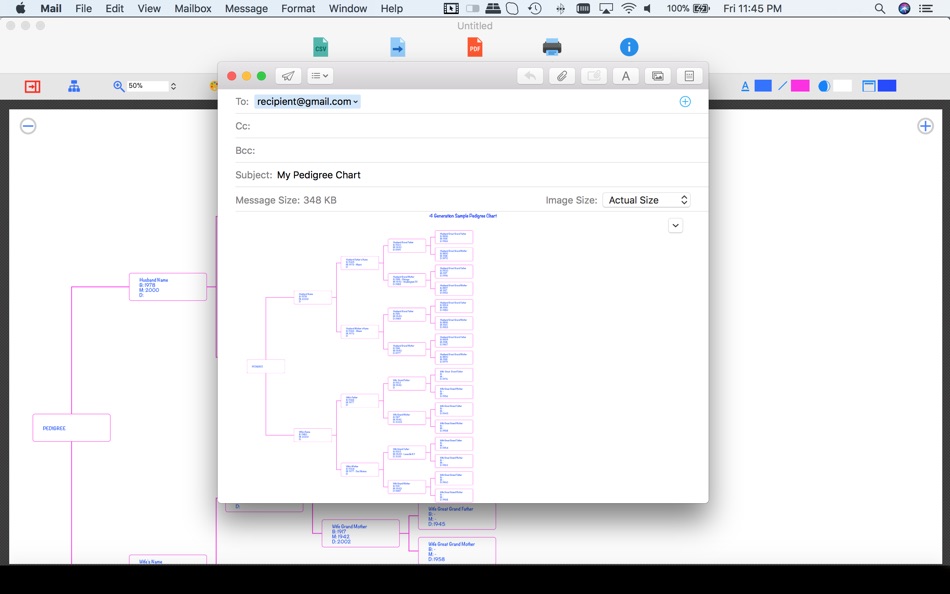Click the red sidebar panel icon
The width and height of the screenshot is (950, 594).
coord(32,86)
